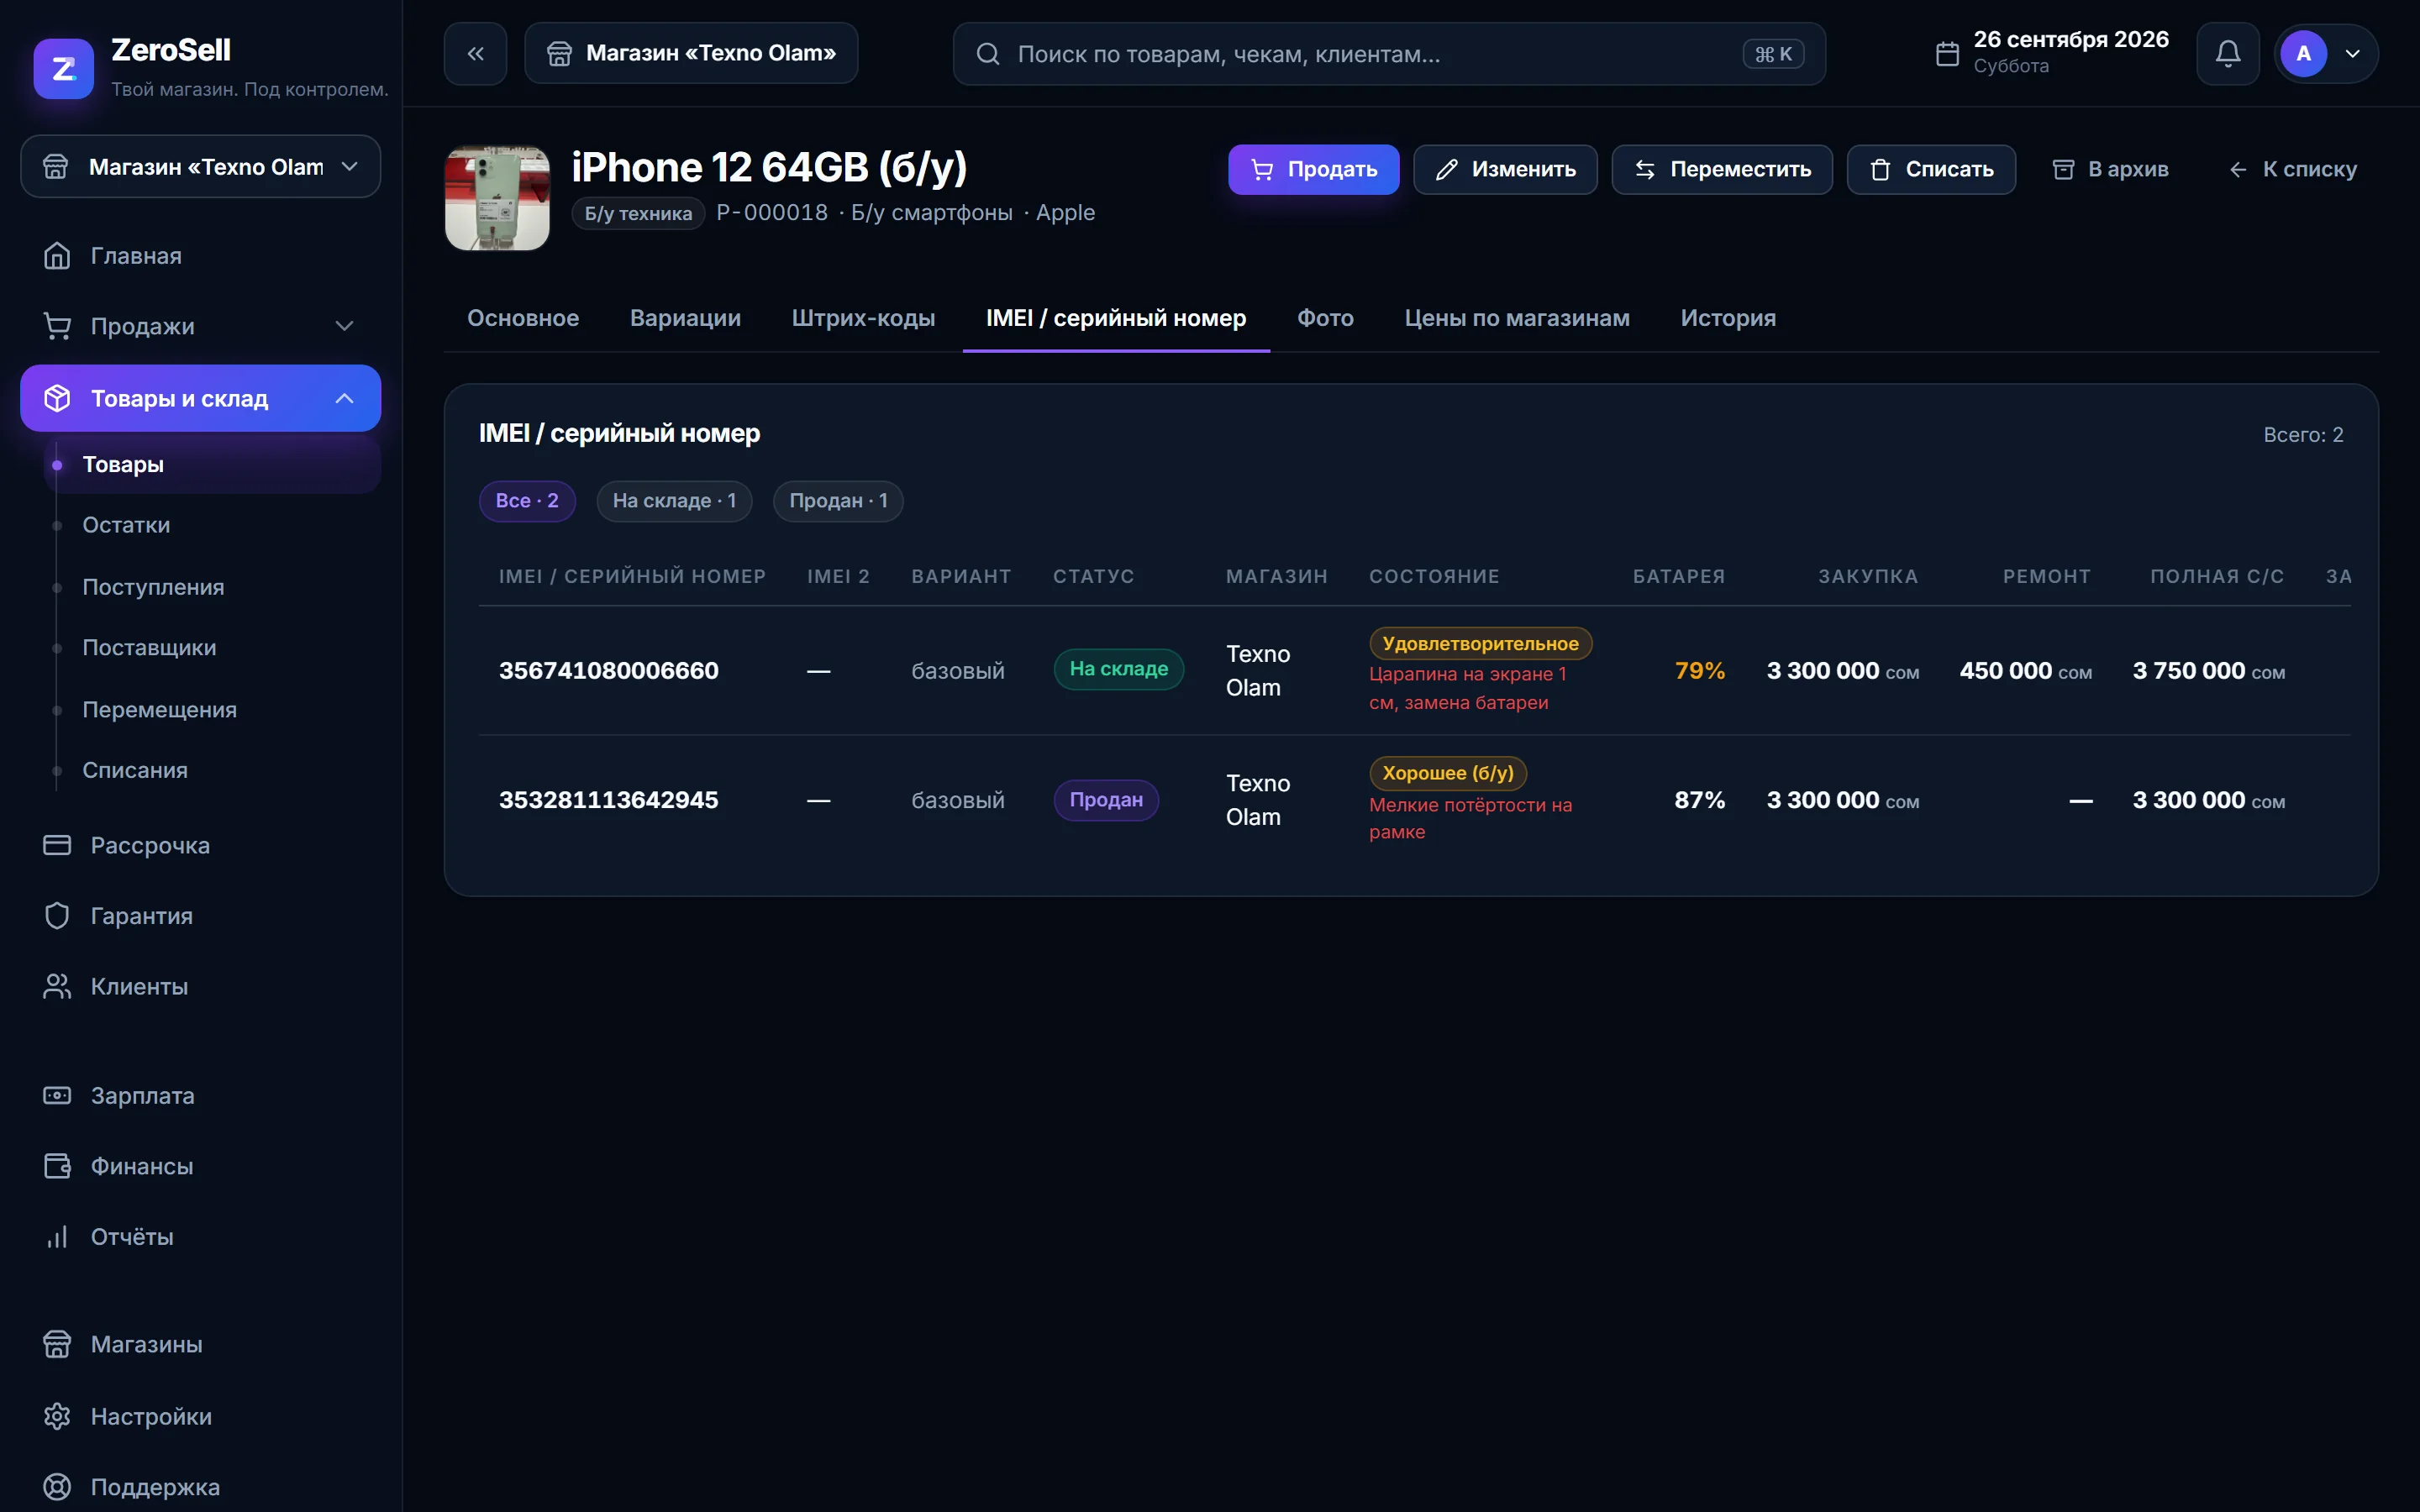Click the На складе status badge
This screenshot has width=2420, height=1512.
[1119, 669]
